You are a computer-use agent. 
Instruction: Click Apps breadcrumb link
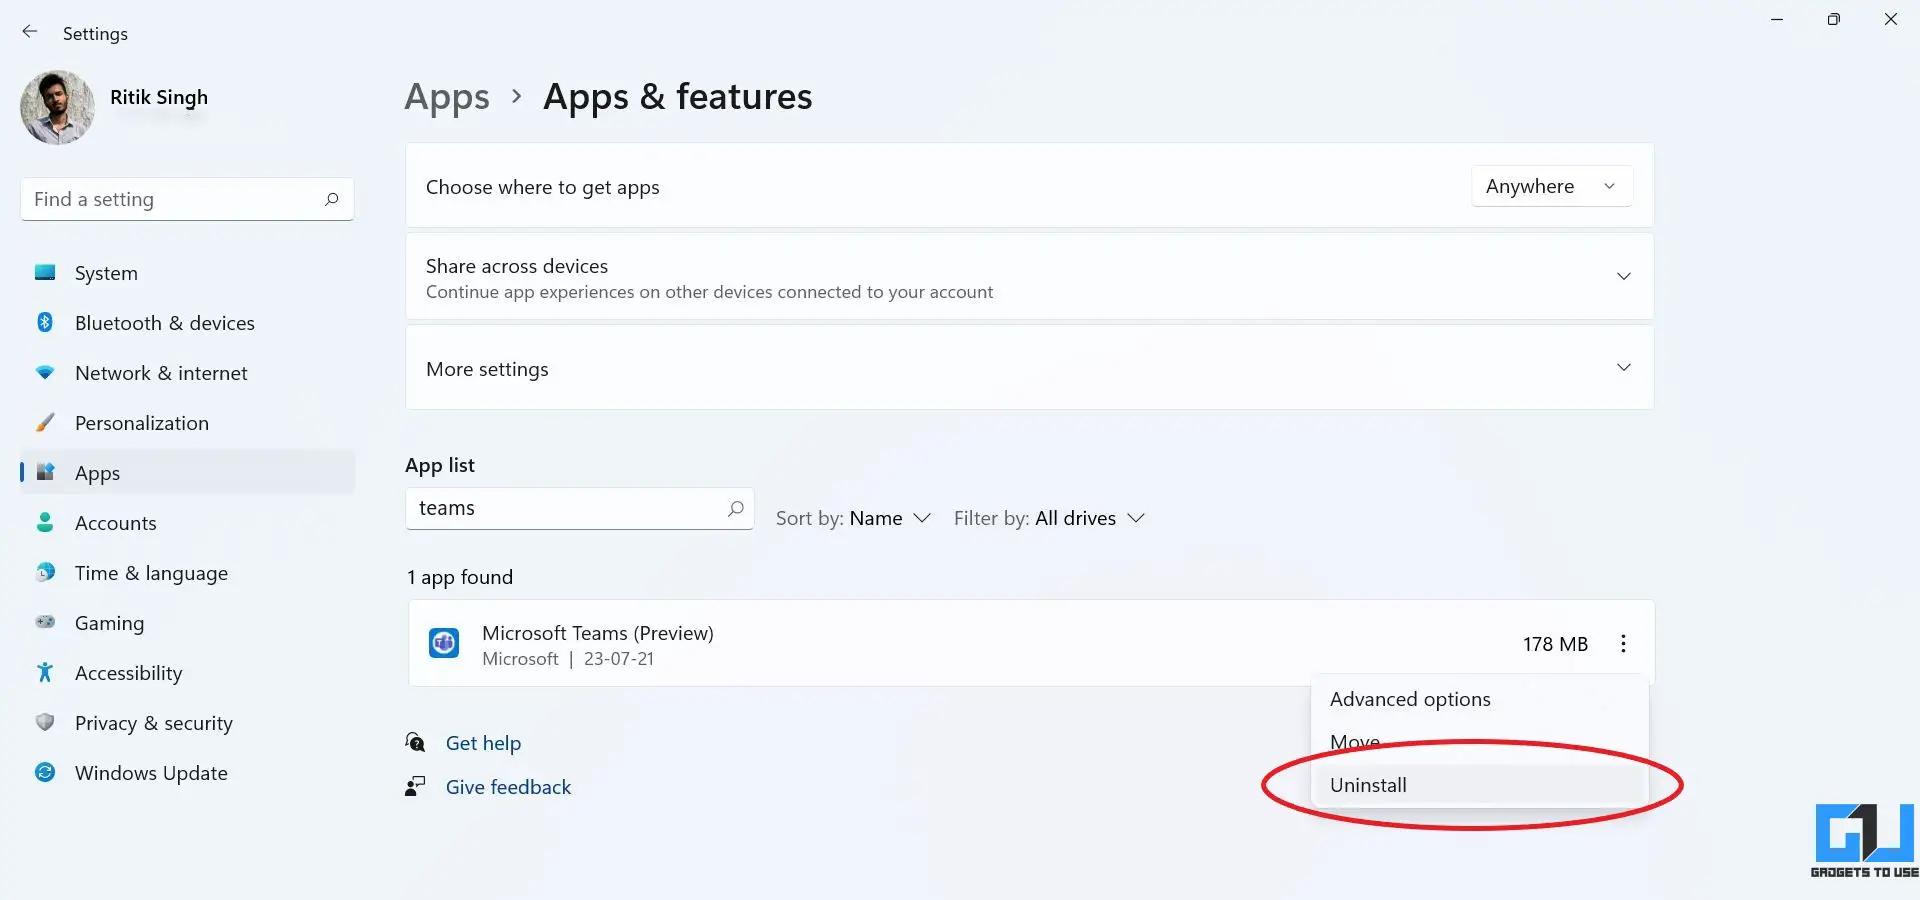(447, 97)
